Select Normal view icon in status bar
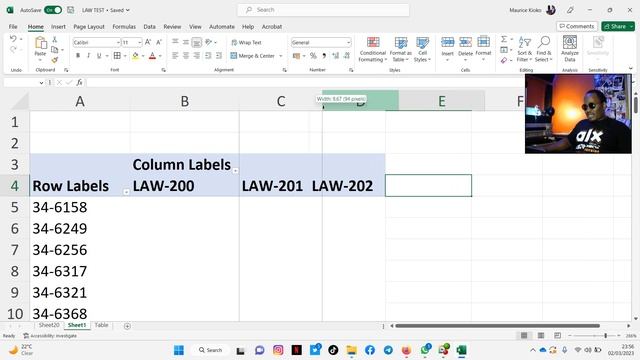 point(524,336)
